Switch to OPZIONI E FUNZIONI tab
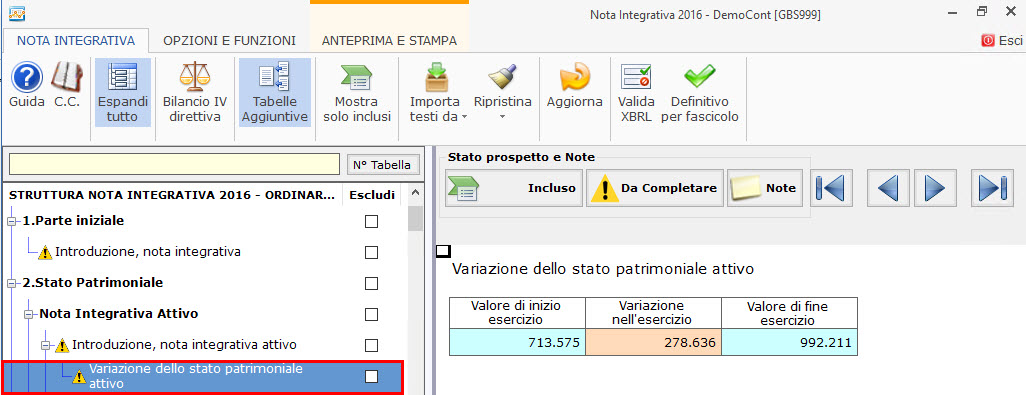 230,41
